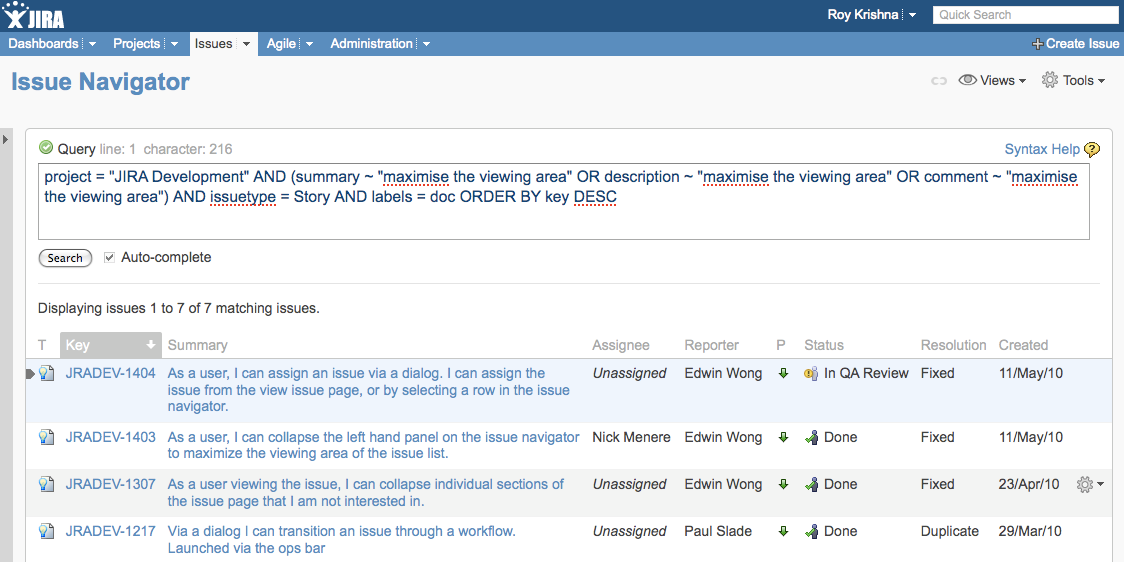Click the priority arrow icon for JRADEV-1307
Screen dimensions: 1124x562
coord(784,484)
